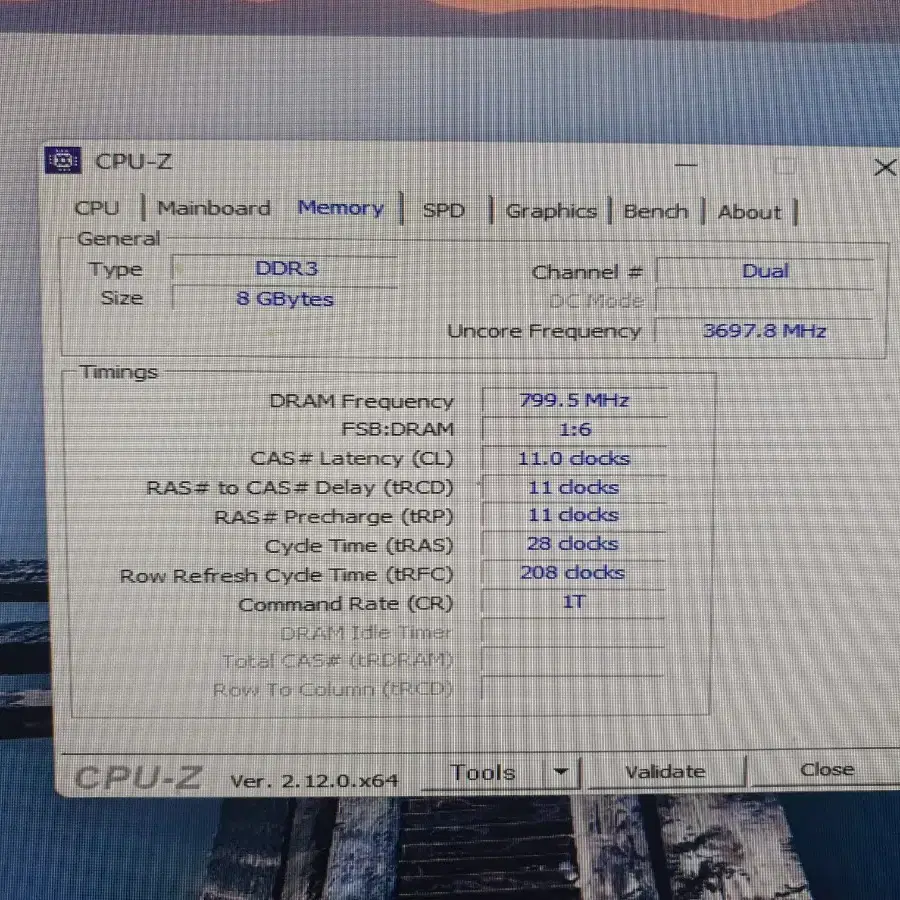
Task: Click the Ver. 2.12.0.x64 version text
Action: pyautogui.click(x=313, y=781)
